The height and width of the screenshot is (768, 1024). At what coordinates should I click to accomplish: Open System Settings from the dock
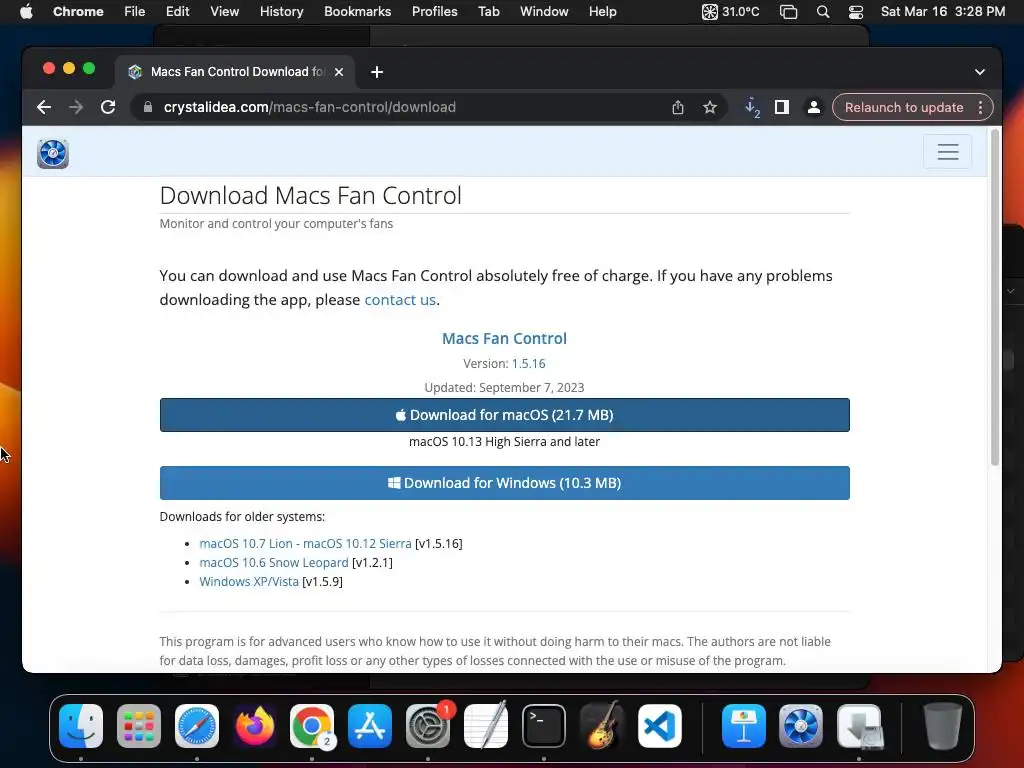pyautogui.click(x=428, y=726)
